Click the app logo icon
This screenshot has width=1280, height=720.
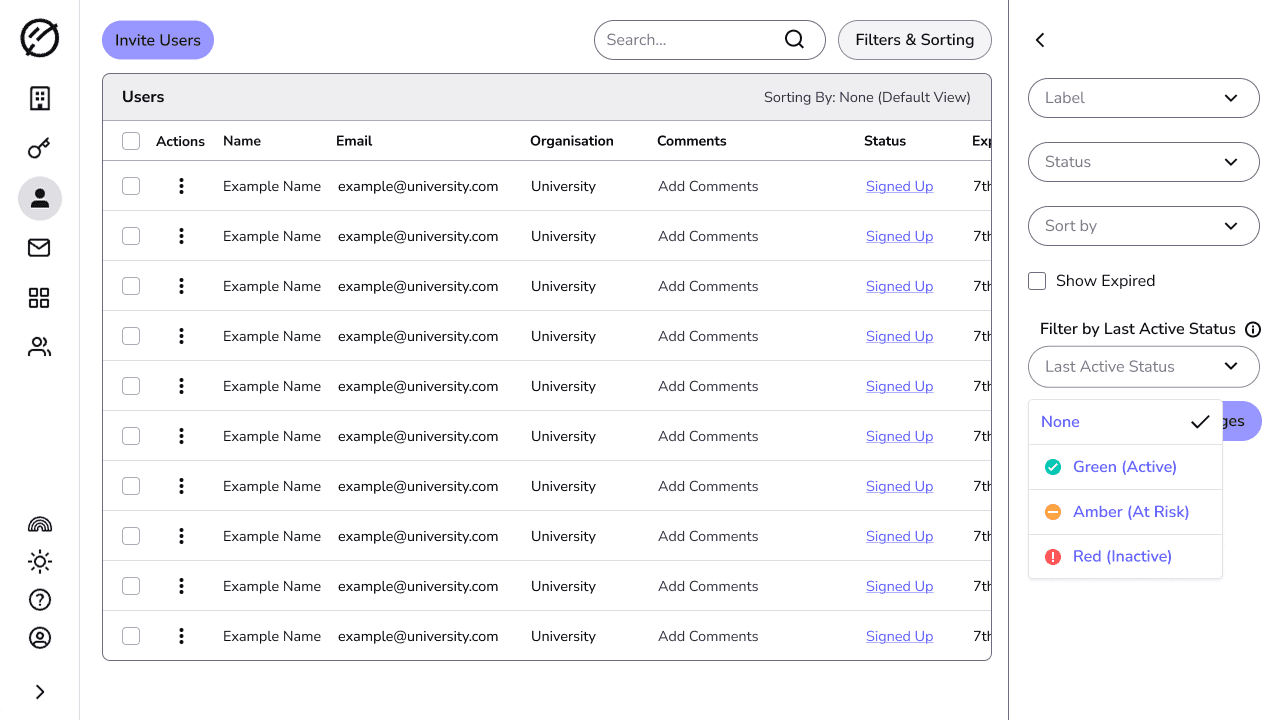(40, 39)
